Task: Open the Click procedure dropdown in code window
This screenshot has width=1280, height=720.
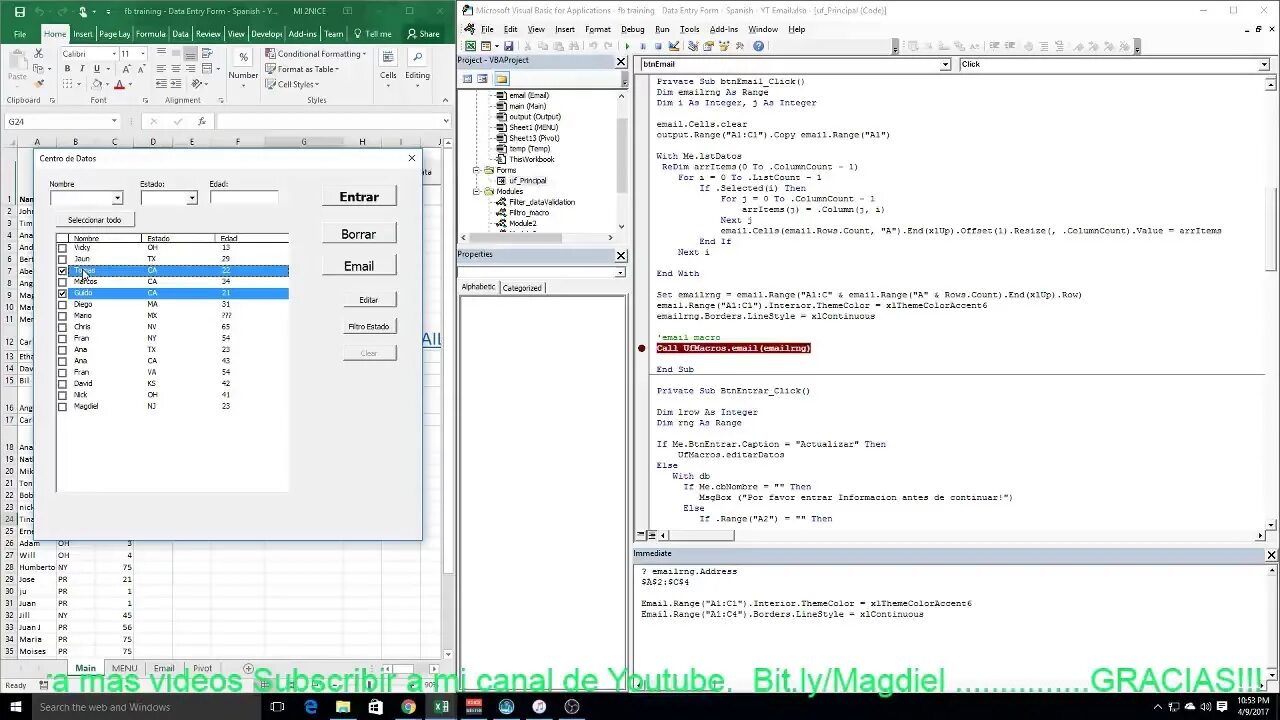Action: [x=1264, y=64]
